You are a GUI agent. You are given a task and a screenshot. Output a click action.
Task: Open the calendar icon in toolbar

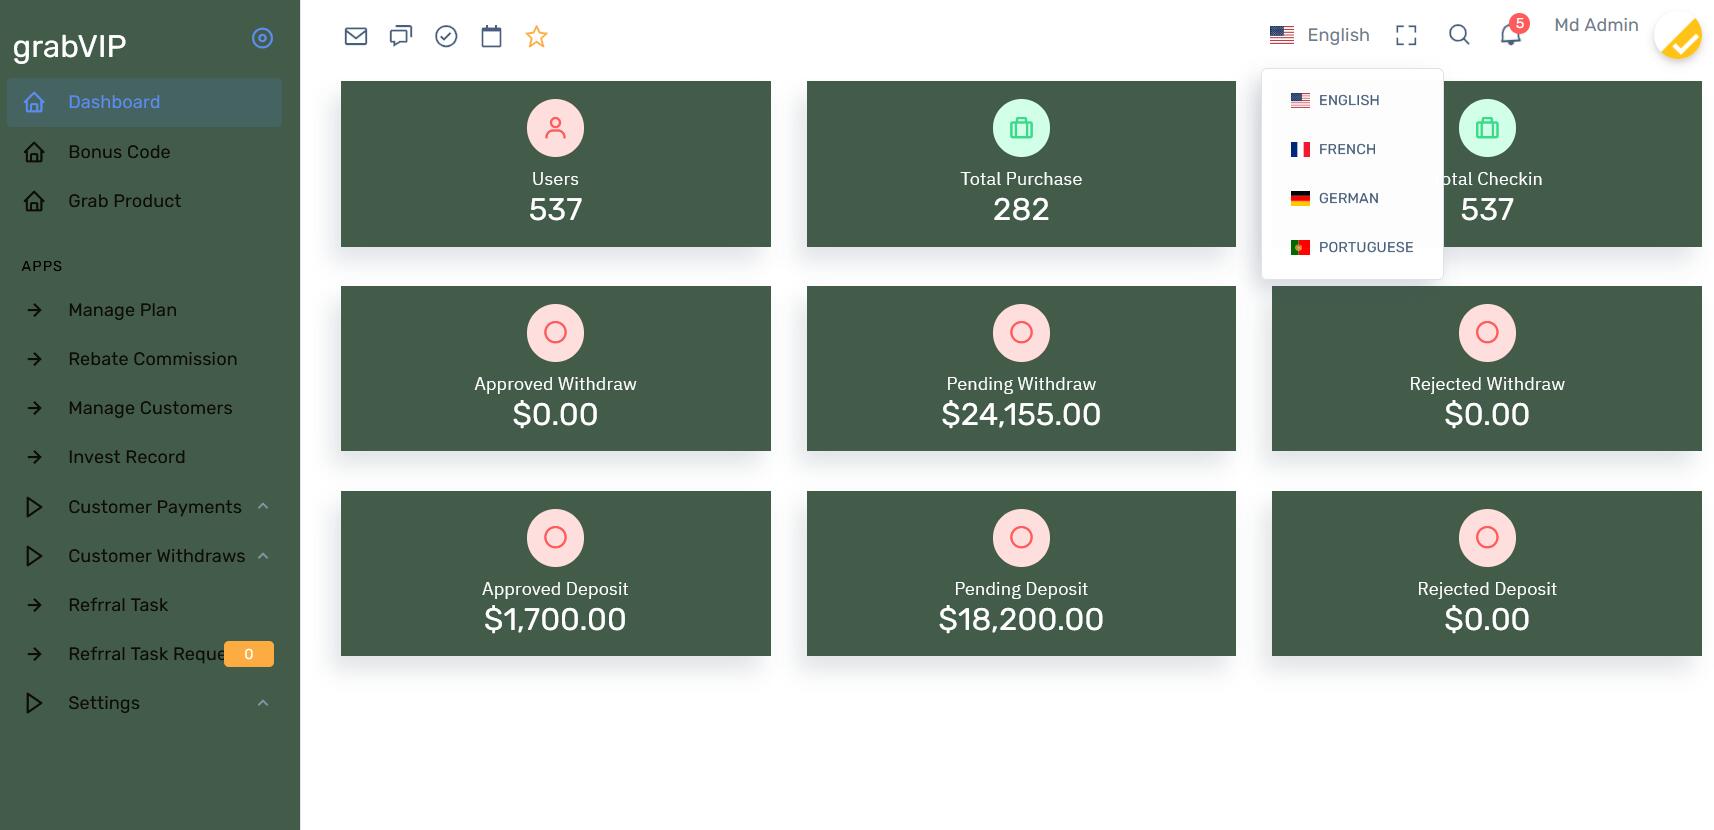pos(491,36)
